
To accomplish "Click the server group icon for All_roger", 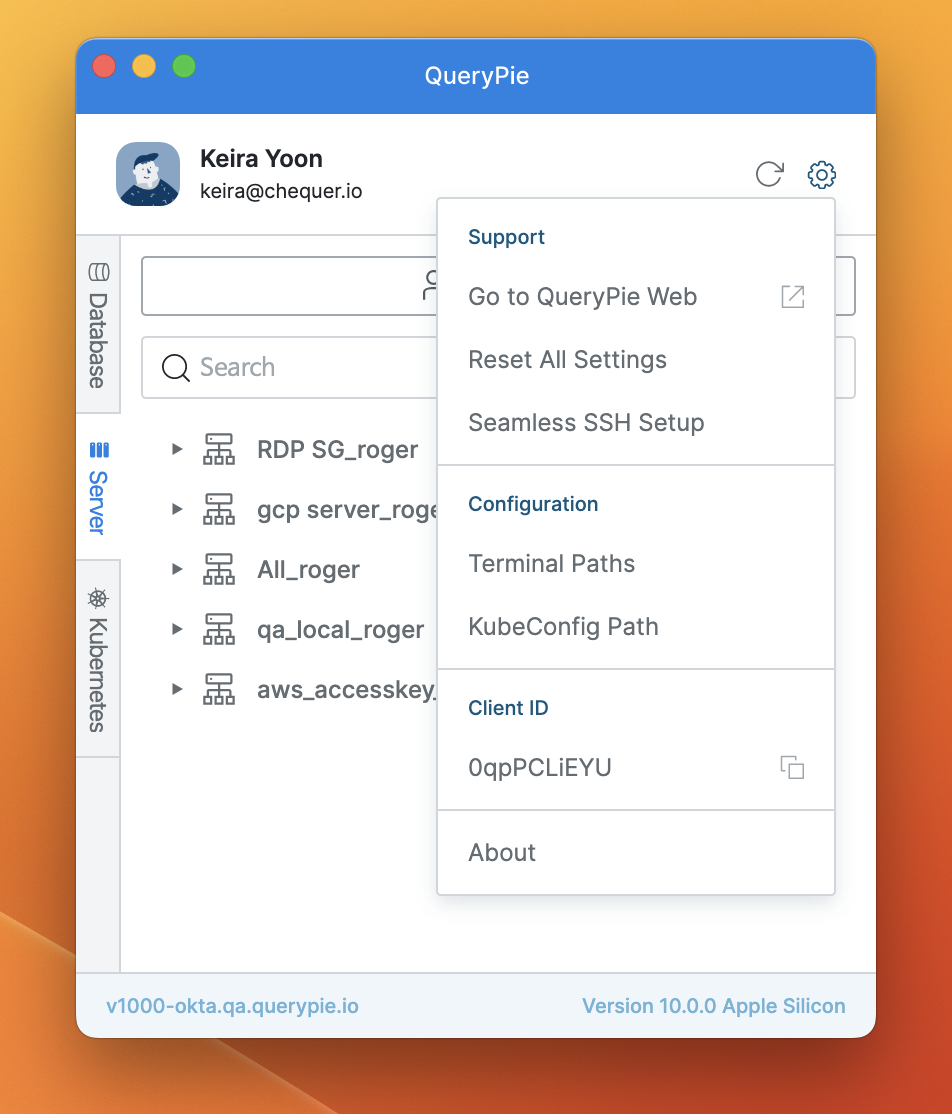I will pos(219,570).
